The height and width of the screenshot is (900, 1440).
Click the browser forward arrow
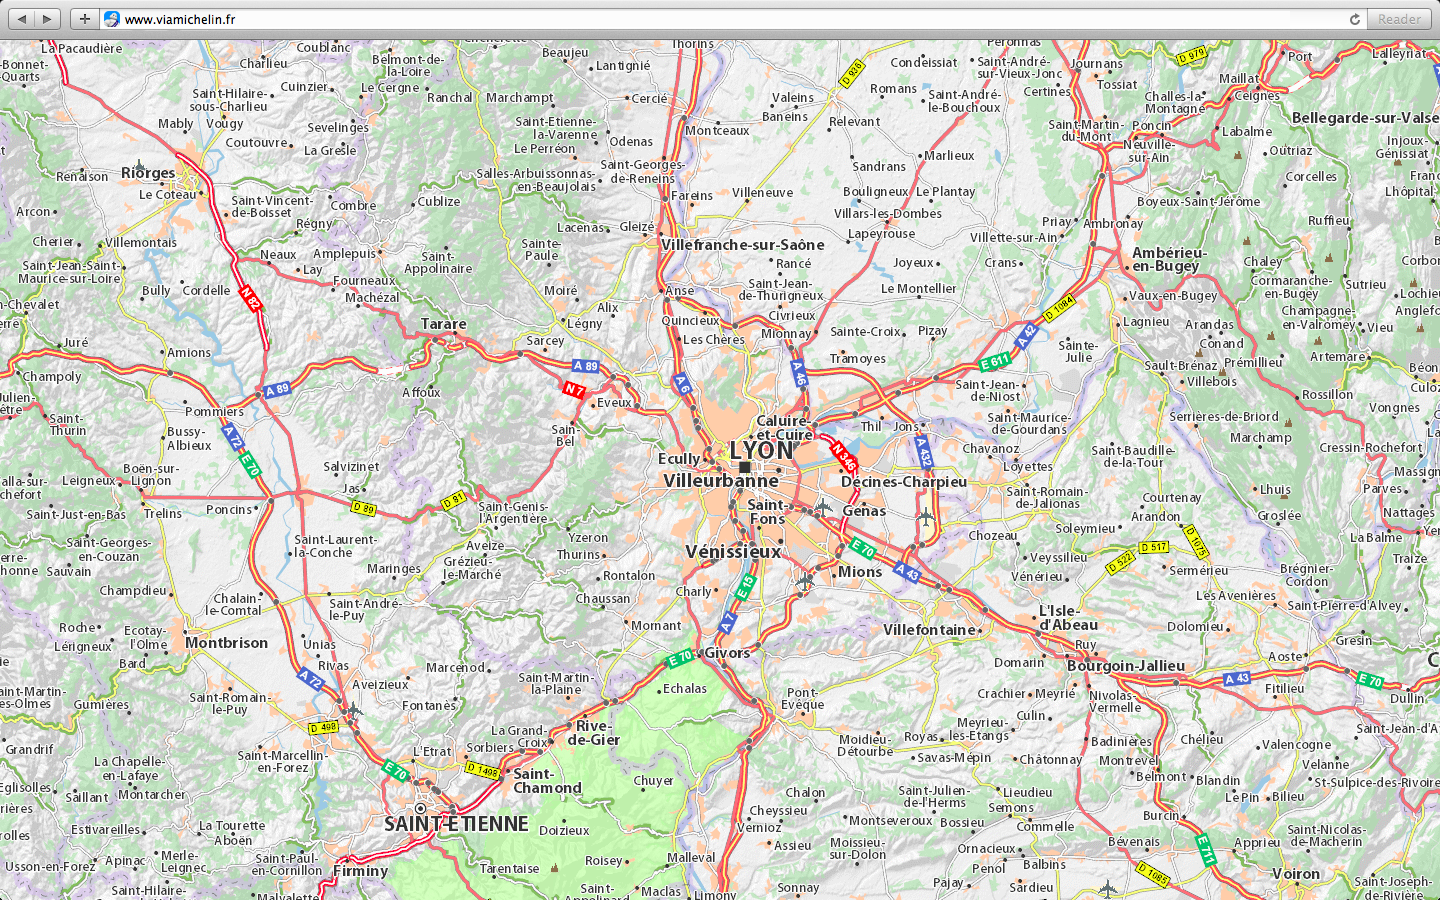[47, 19]
